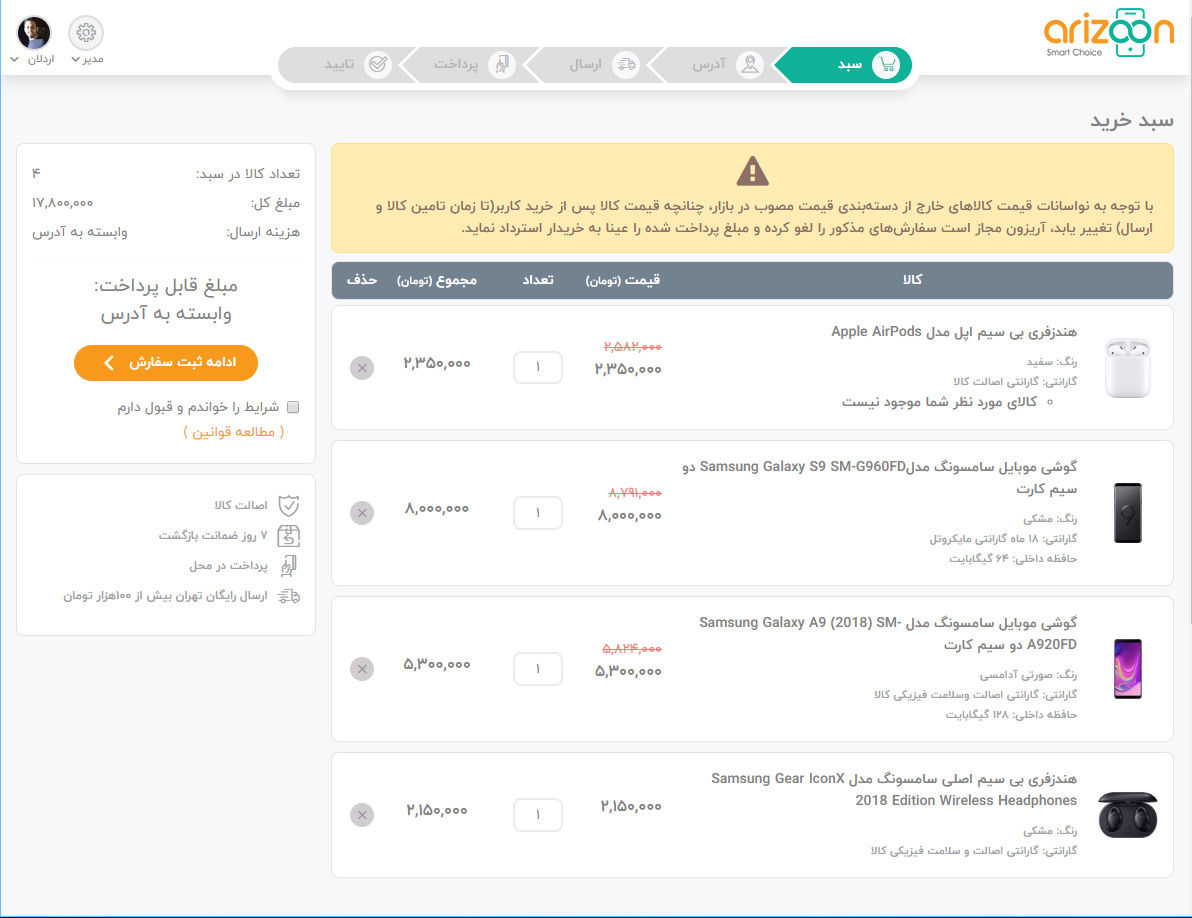Click the warning triangle icon
Viewport: 1192px width, 918px height.
coord(753,171)
